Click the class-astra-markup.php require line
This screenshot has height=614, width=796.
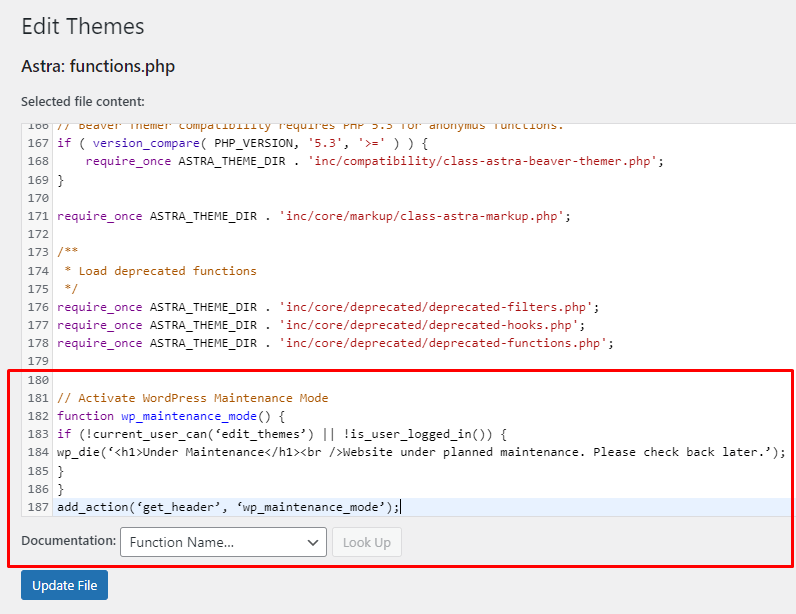pyautogui.click(x=314, y=216)
